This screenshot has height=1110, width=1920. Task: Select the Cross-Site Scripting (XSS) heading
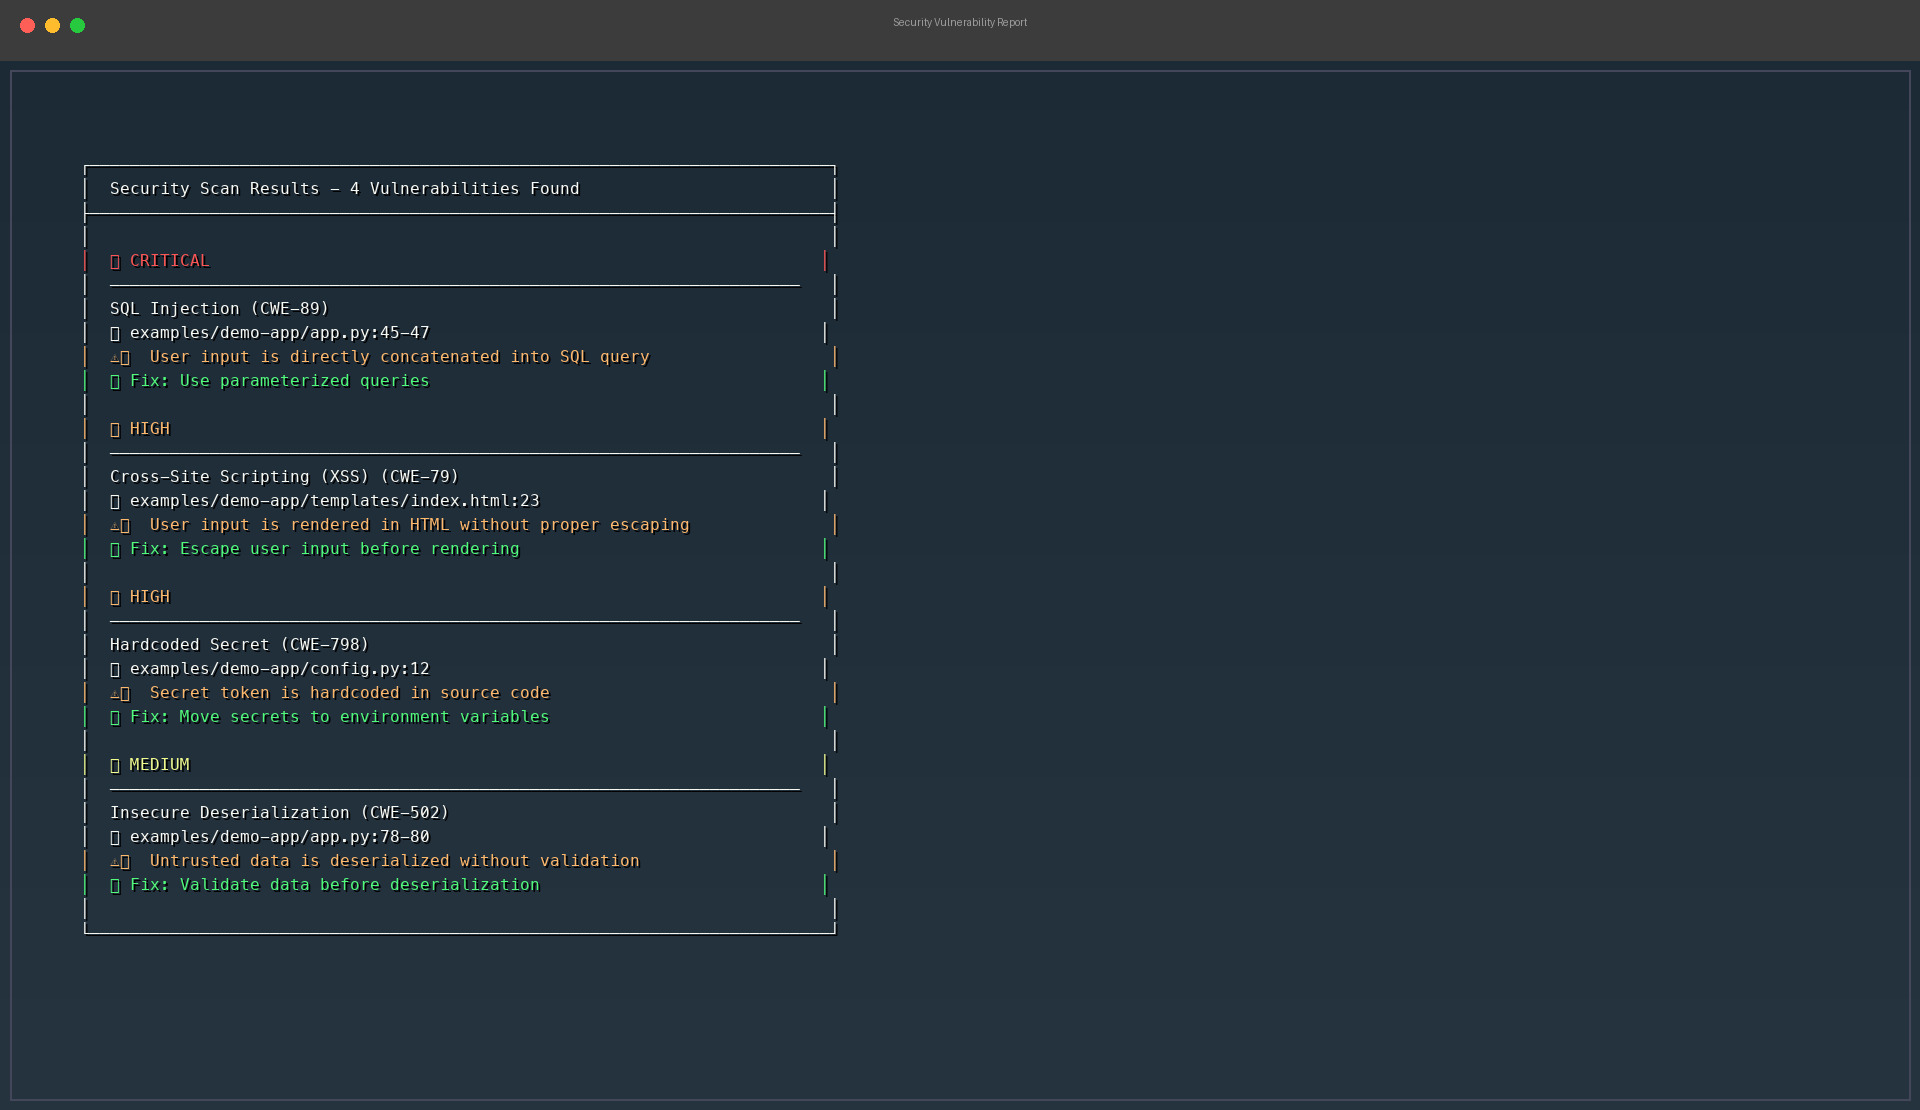coord(284,477)
